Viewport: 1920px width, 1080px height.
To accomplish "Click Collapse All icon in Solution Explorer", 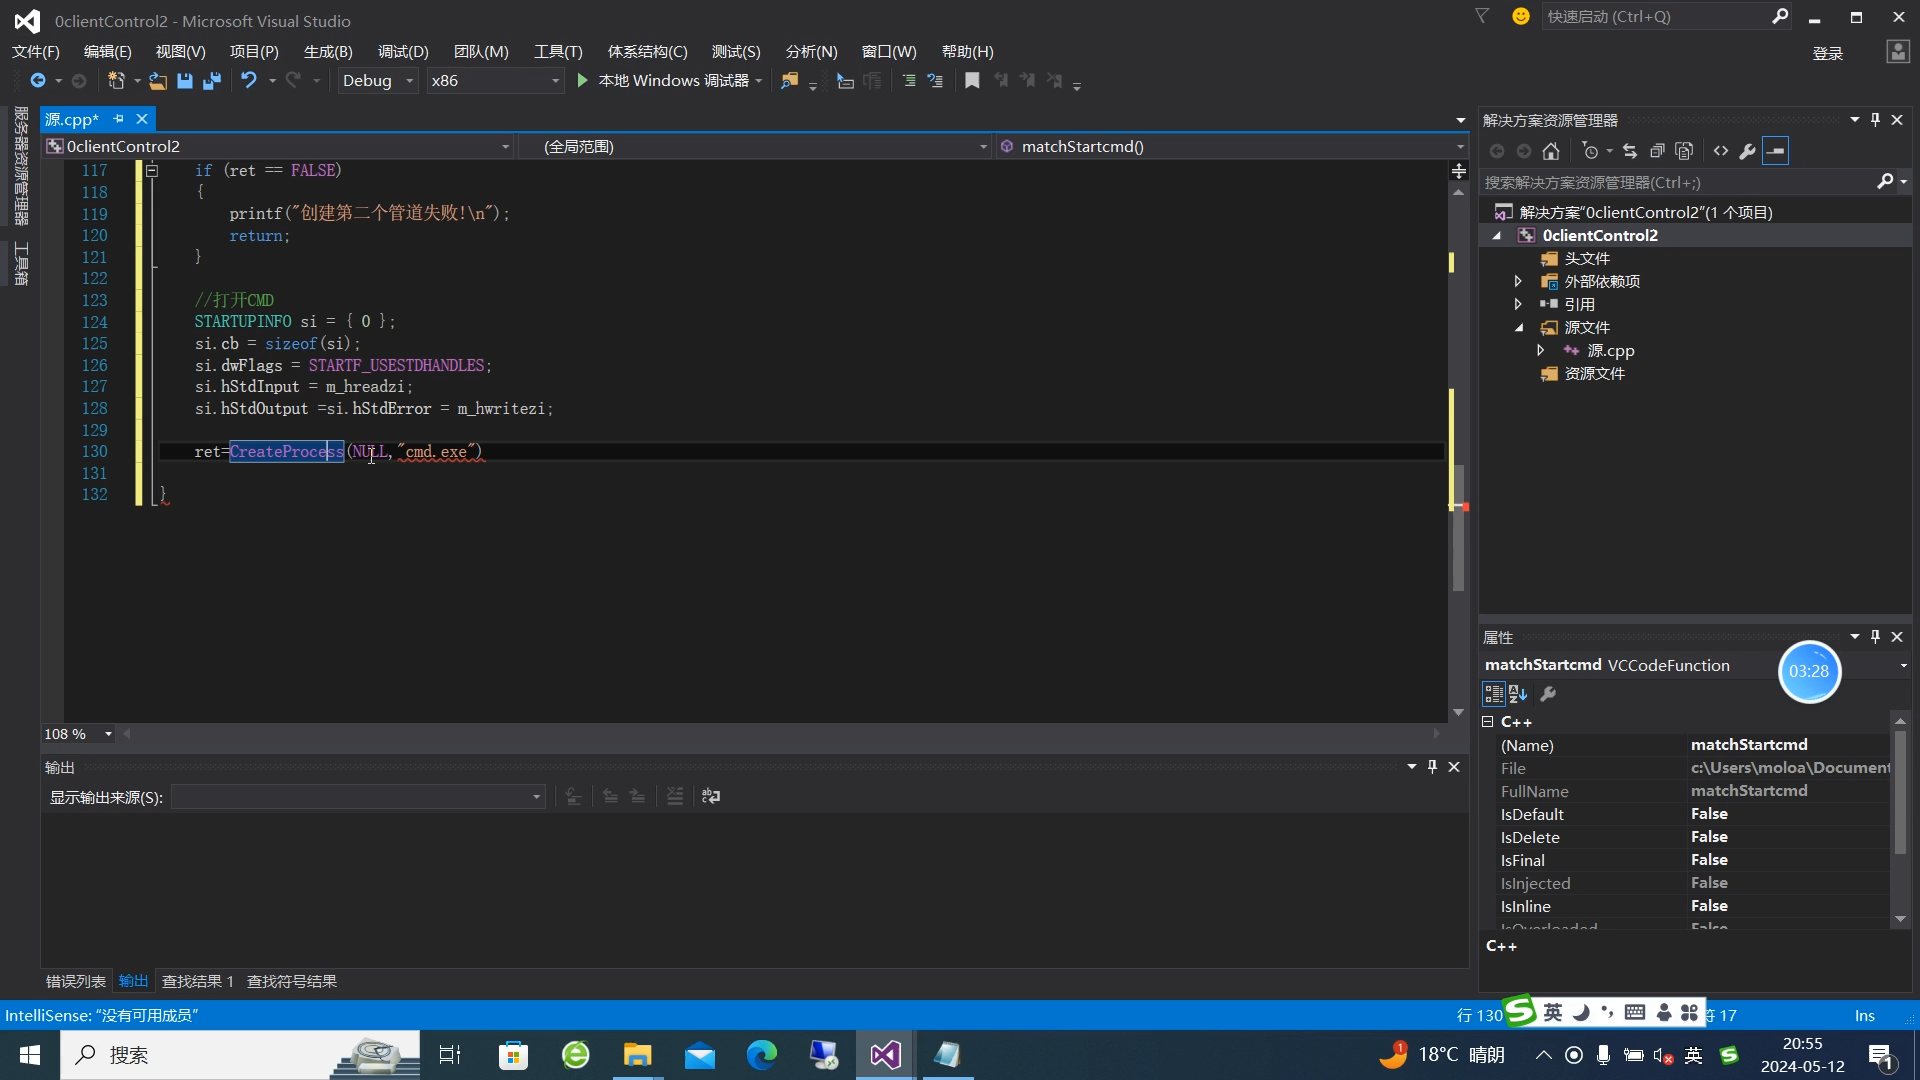I will point(1657,152).
